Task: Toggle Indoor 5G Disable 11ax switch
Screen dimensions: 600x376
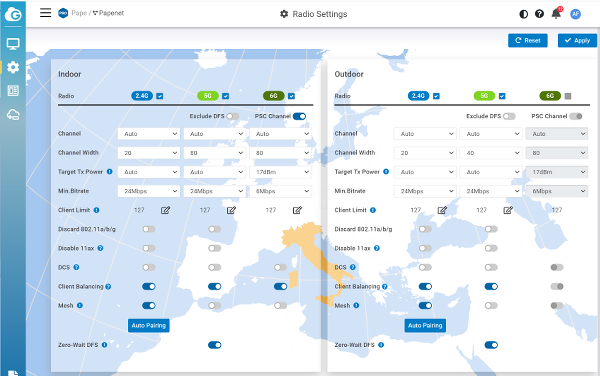Action: pyautogui.click(x=215, y=248)
